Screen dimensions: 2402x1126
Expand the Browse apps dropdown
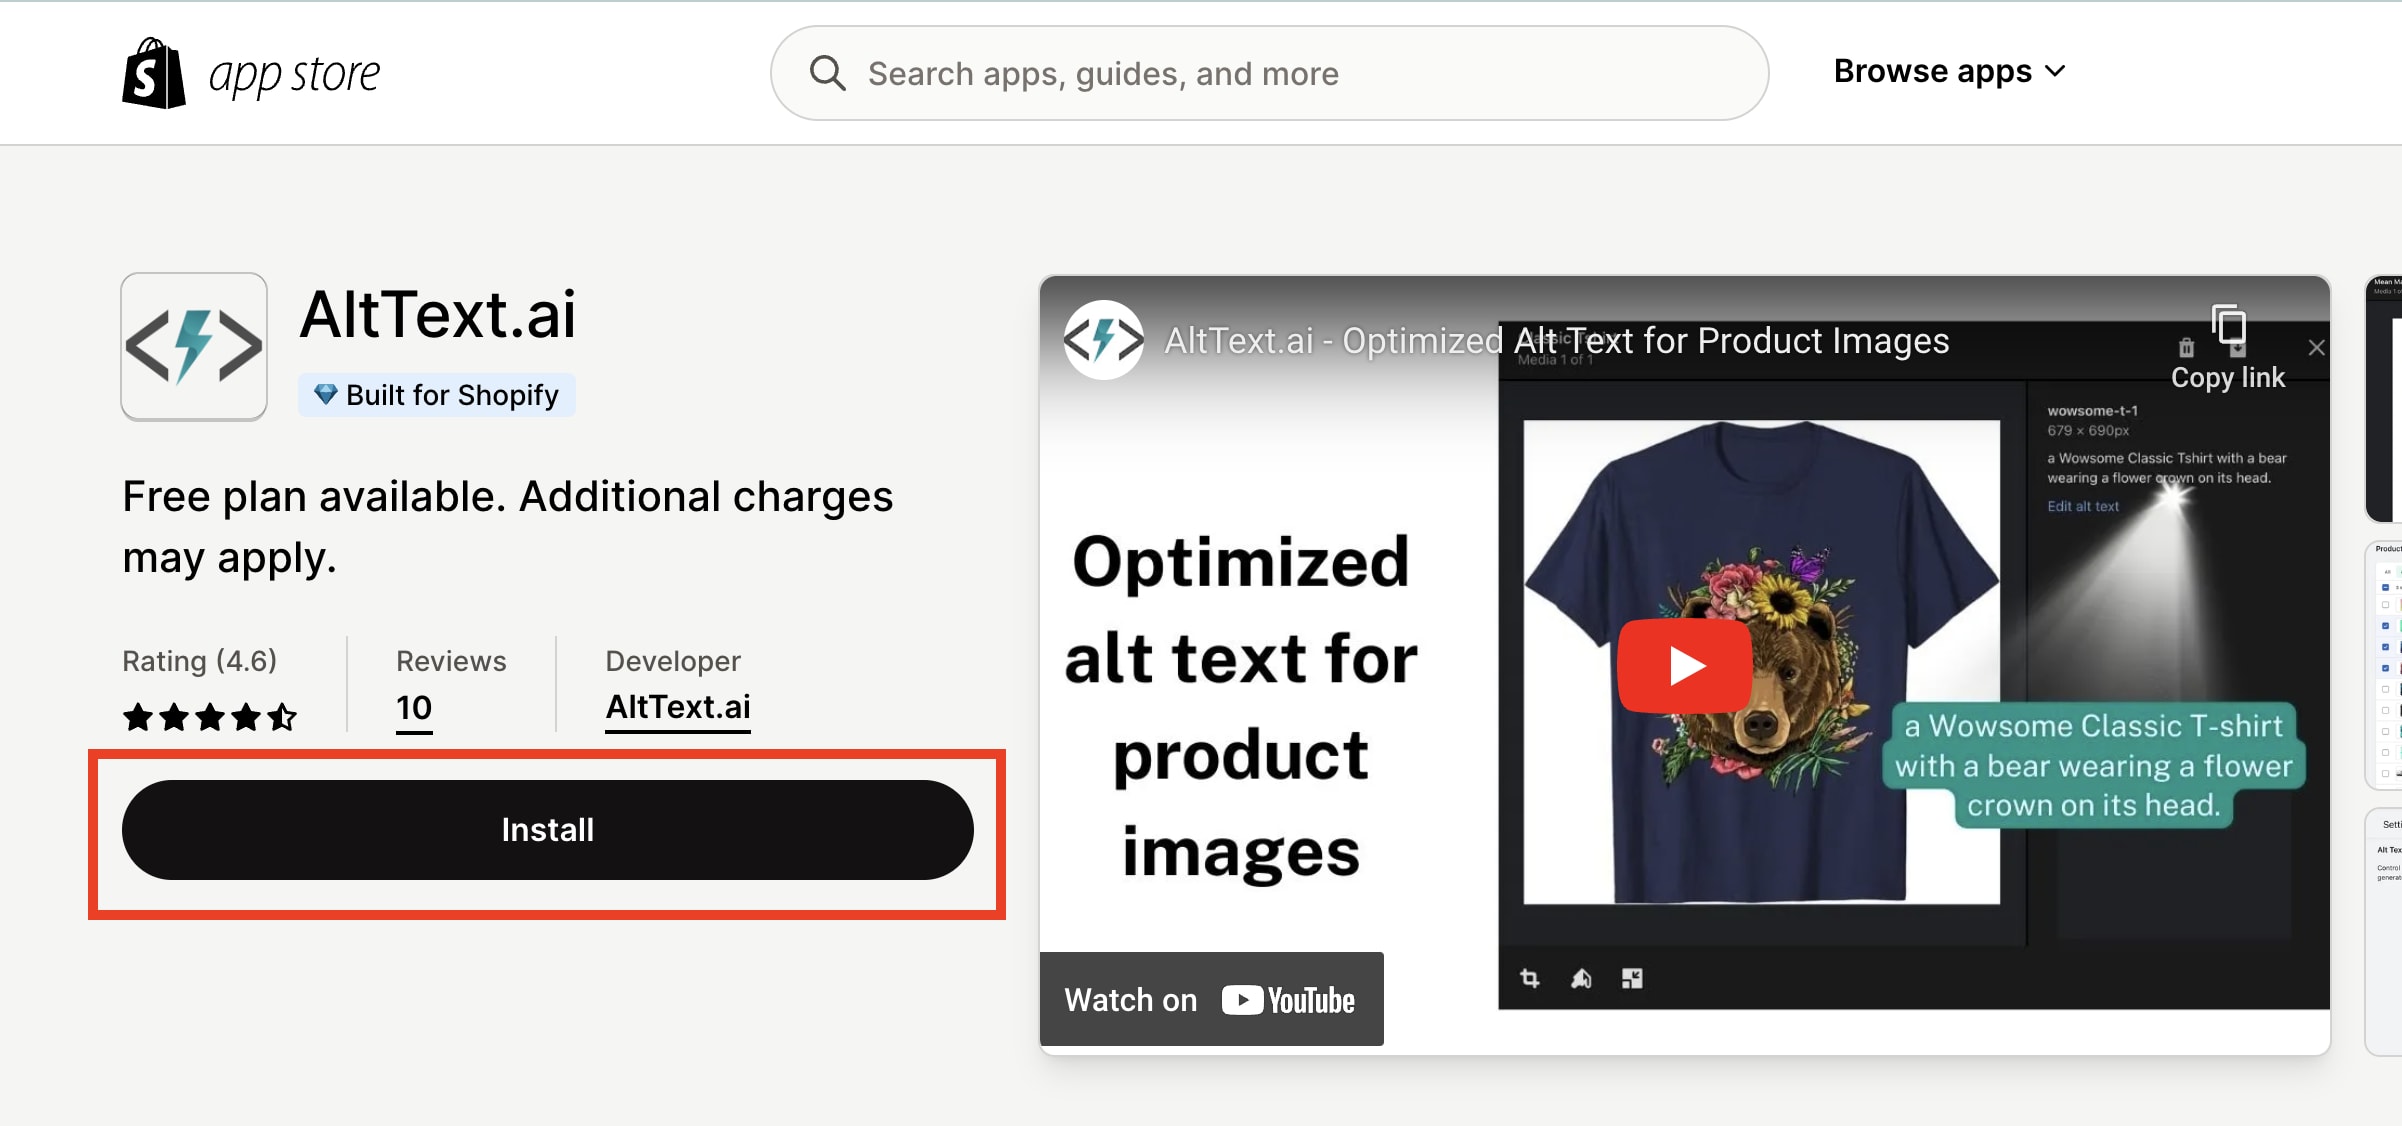1949,71
